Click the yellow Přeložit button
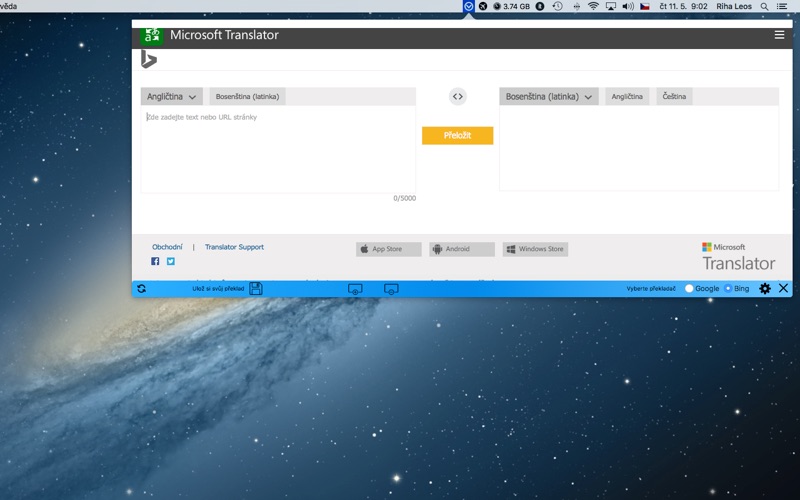Viewport: 800px width, 500px height. tap(458, 135)
